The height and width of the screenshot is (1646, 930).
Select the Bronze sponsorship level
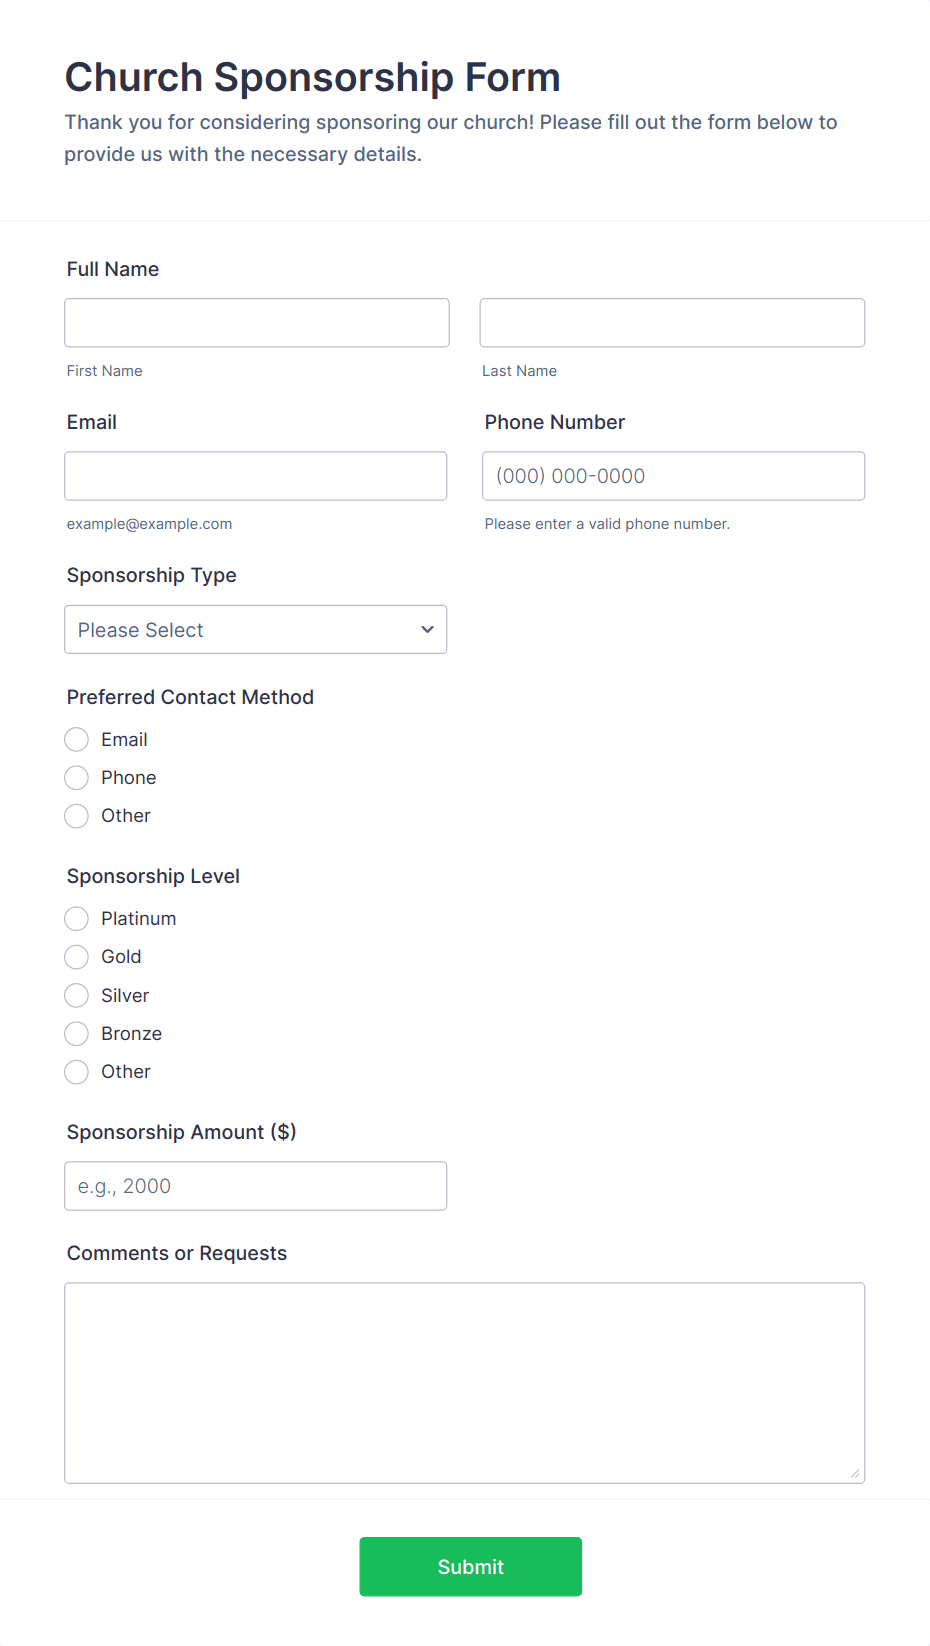(76, 1033)
